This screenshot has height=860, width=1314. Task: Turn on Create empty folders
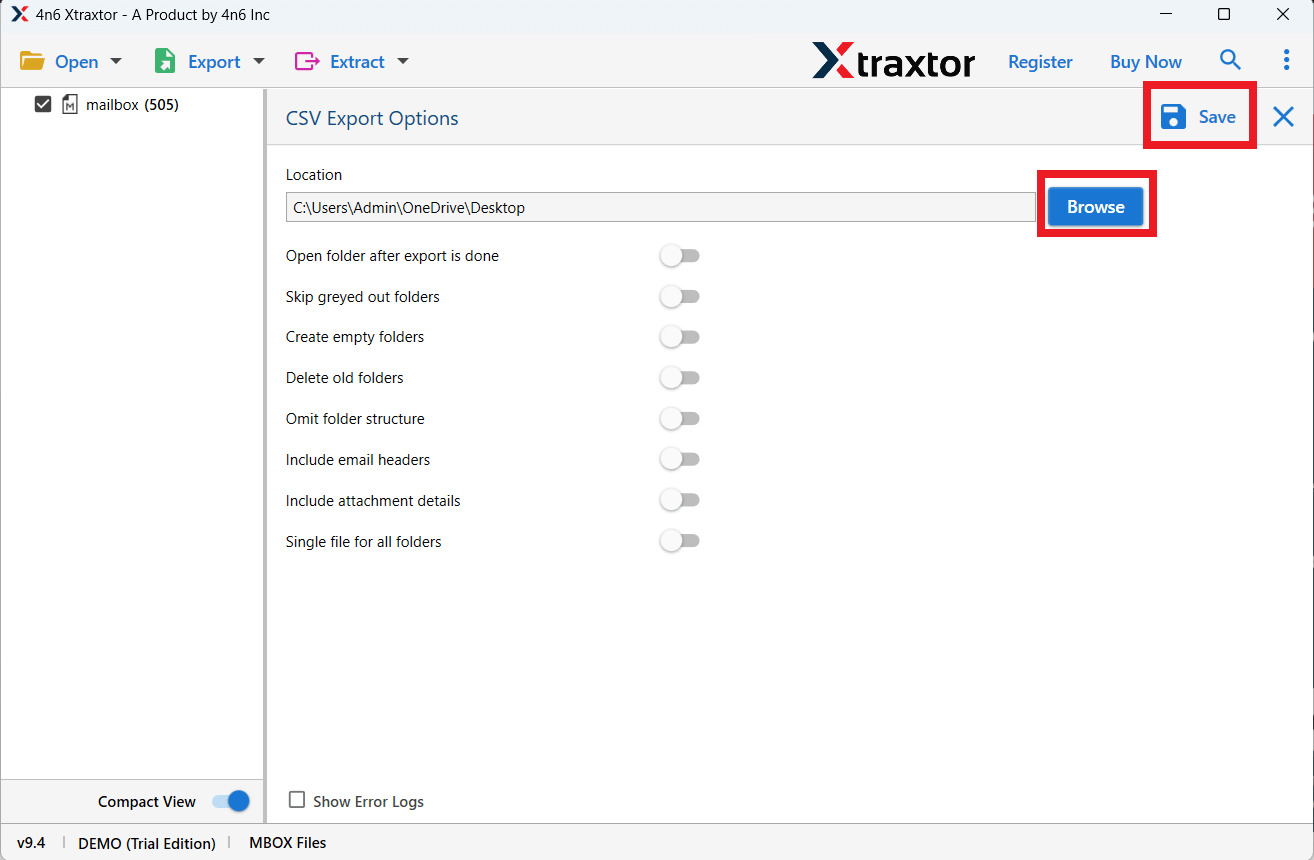point(679,337)
